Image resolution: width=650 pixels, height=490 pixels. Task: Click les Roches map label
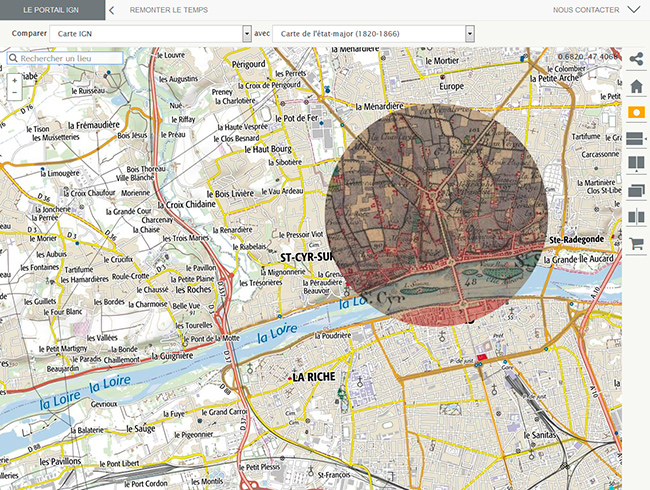point(193,290)
